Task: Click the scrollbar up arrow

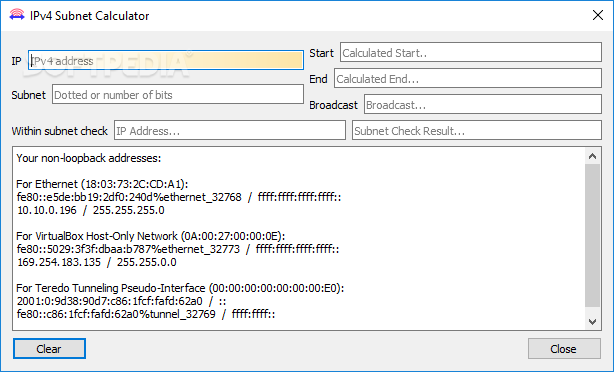Action: click(592, 157)
